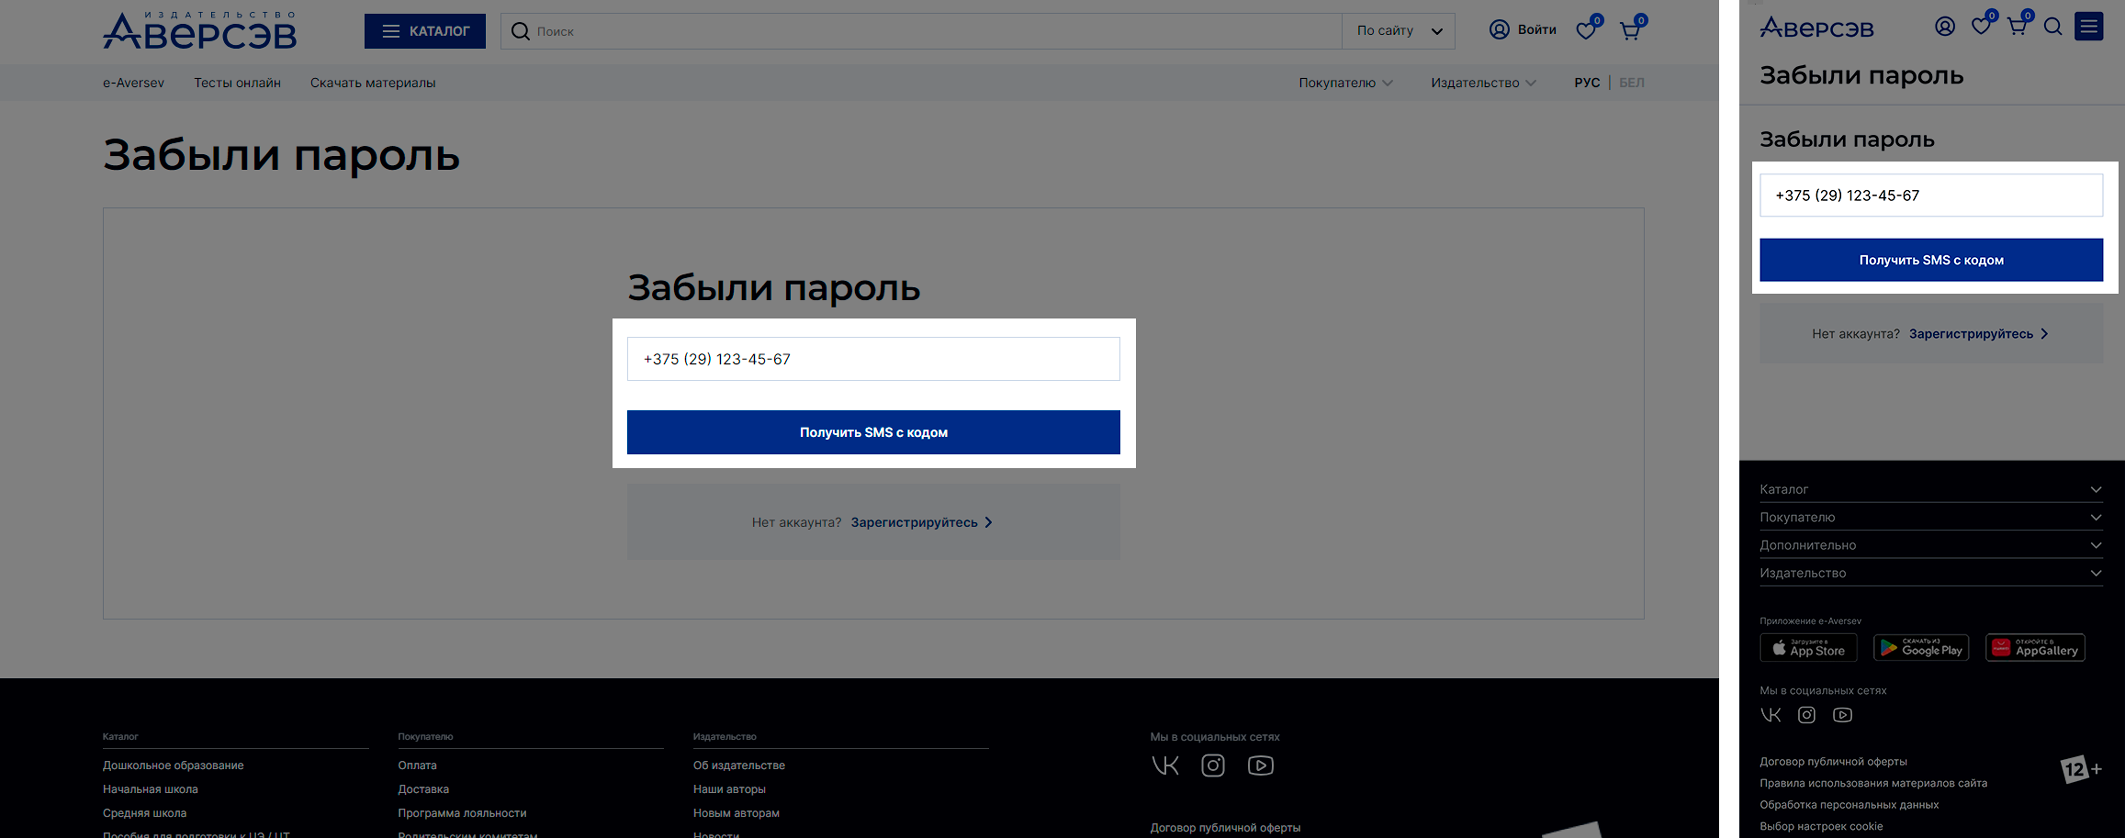Open the Google Play store badge
This screenshot has width=2125, height=838.
tap(1921, 648)
